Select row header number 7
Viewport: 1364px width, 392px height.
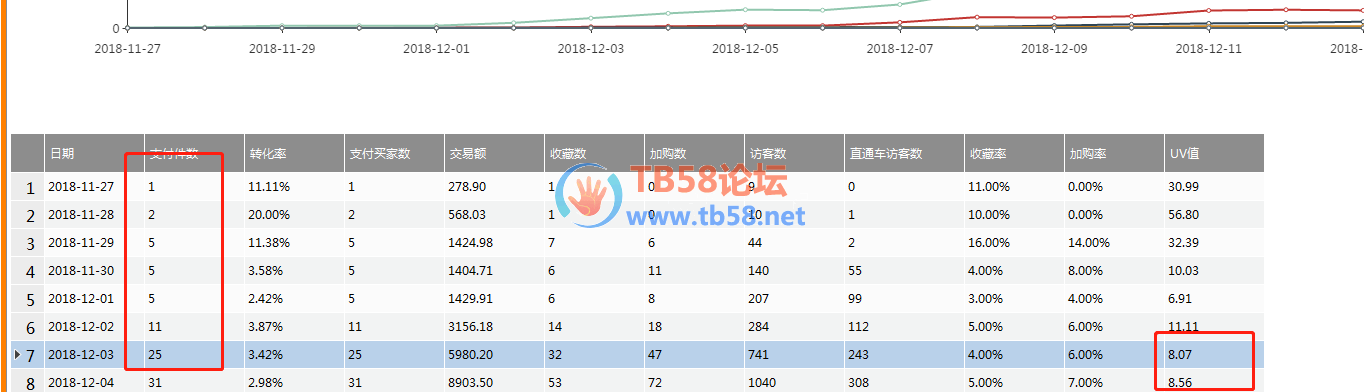pyautogui.click(x=27, y=355)
